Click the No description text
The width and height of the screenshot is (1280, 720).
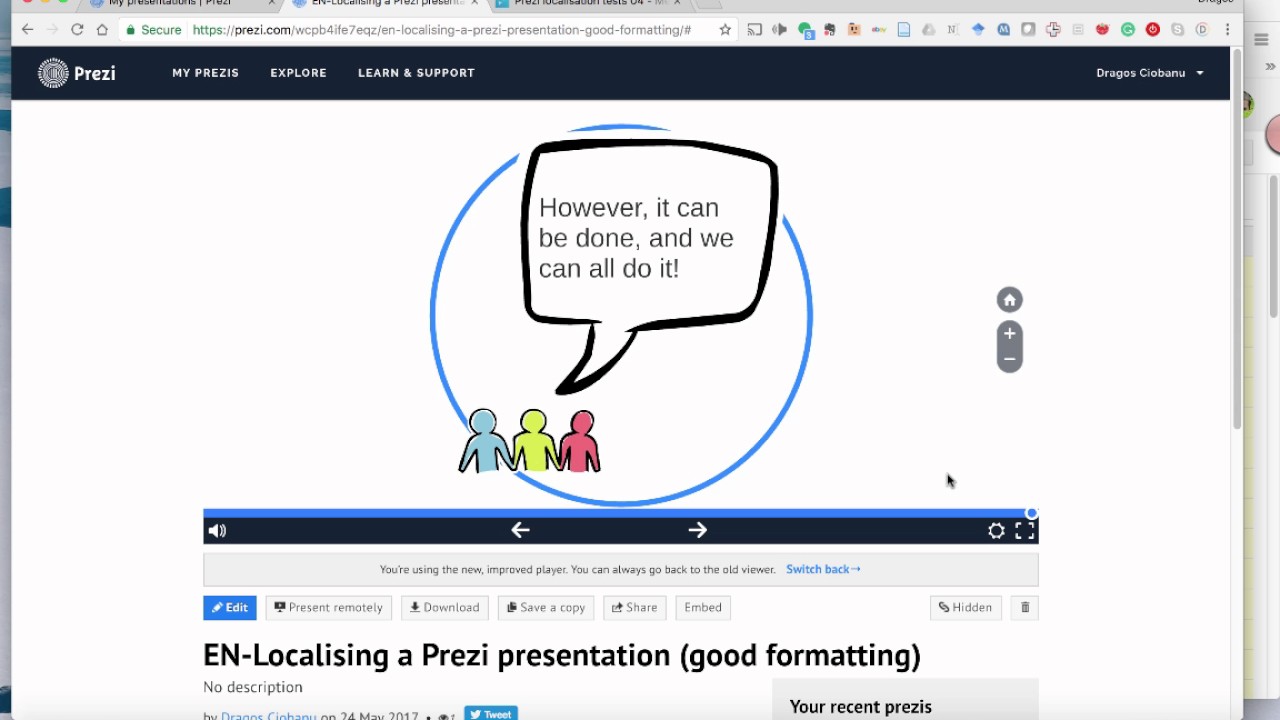click(x=253, y=687)
